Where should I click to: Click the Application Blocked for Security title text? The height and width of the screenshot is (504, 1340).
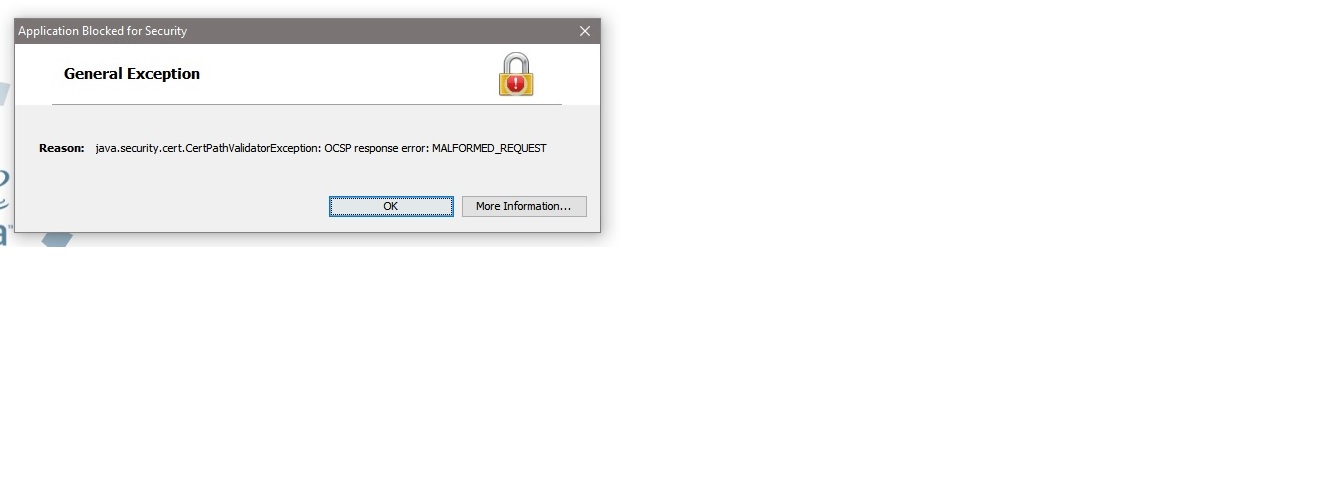pos(103,31)
